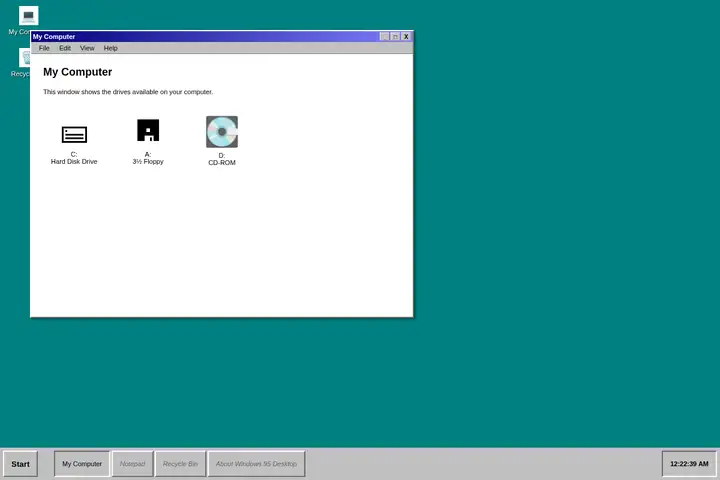
Task: Open About Windows 95 Desktop taskbar button
Action: [257, 464]
